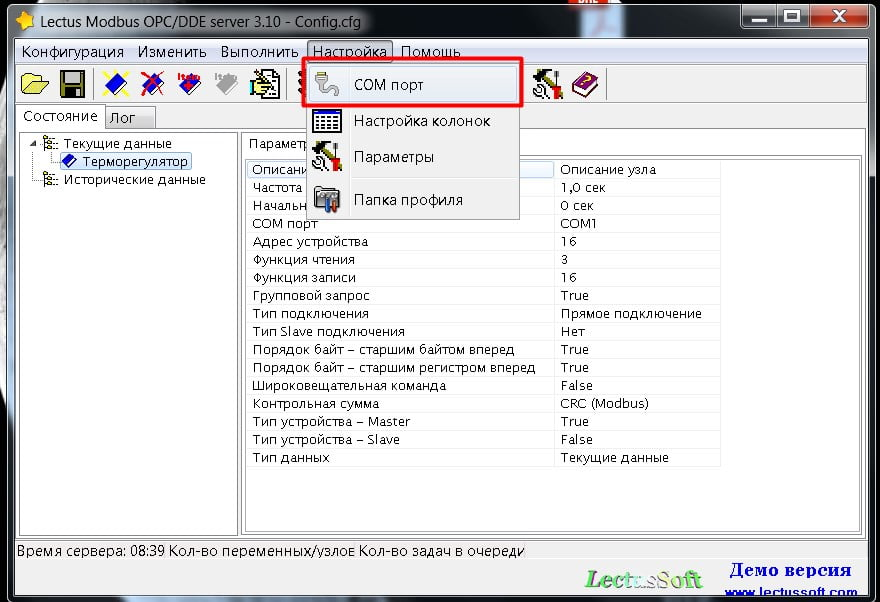This screenshot has width=880, height=602.
Task: Click the greyed-out Item toolbar icon
Action: pyautogui.click(x=226, y=84)
